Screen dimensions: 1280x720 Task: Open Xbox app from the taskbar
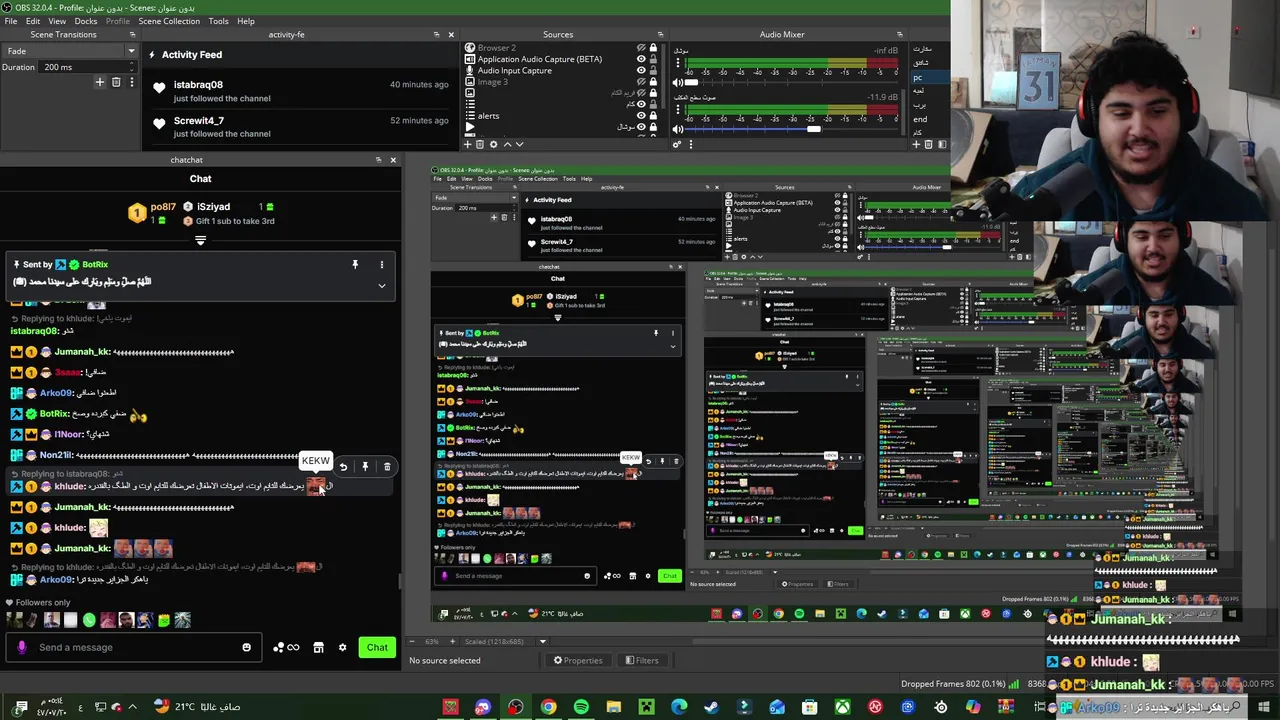843,707
